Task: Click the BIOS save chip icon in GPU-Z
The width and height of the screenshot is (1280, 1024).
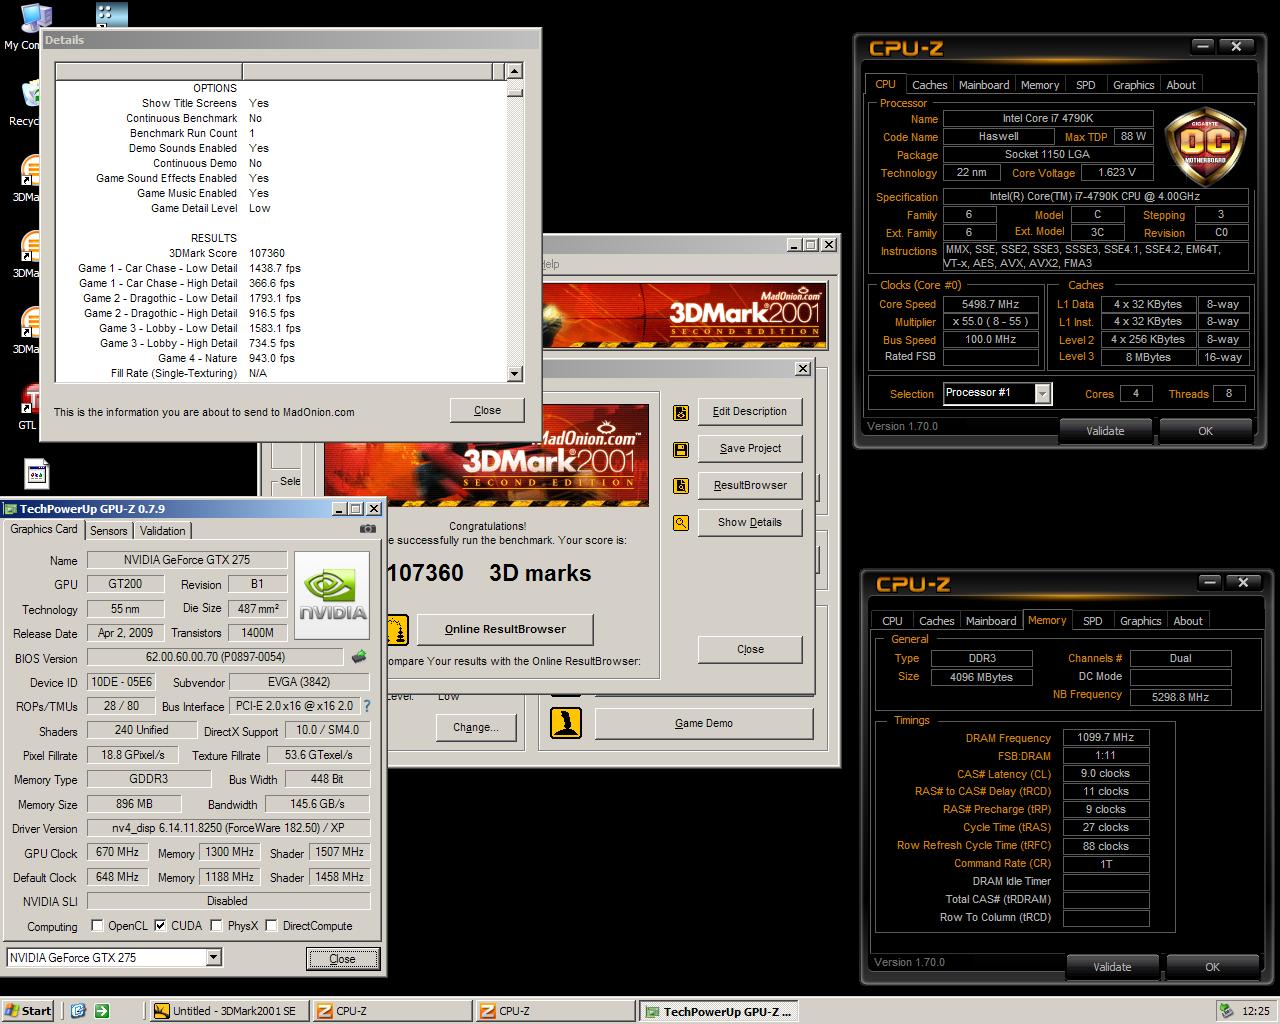Action: (x=359, y=657)
